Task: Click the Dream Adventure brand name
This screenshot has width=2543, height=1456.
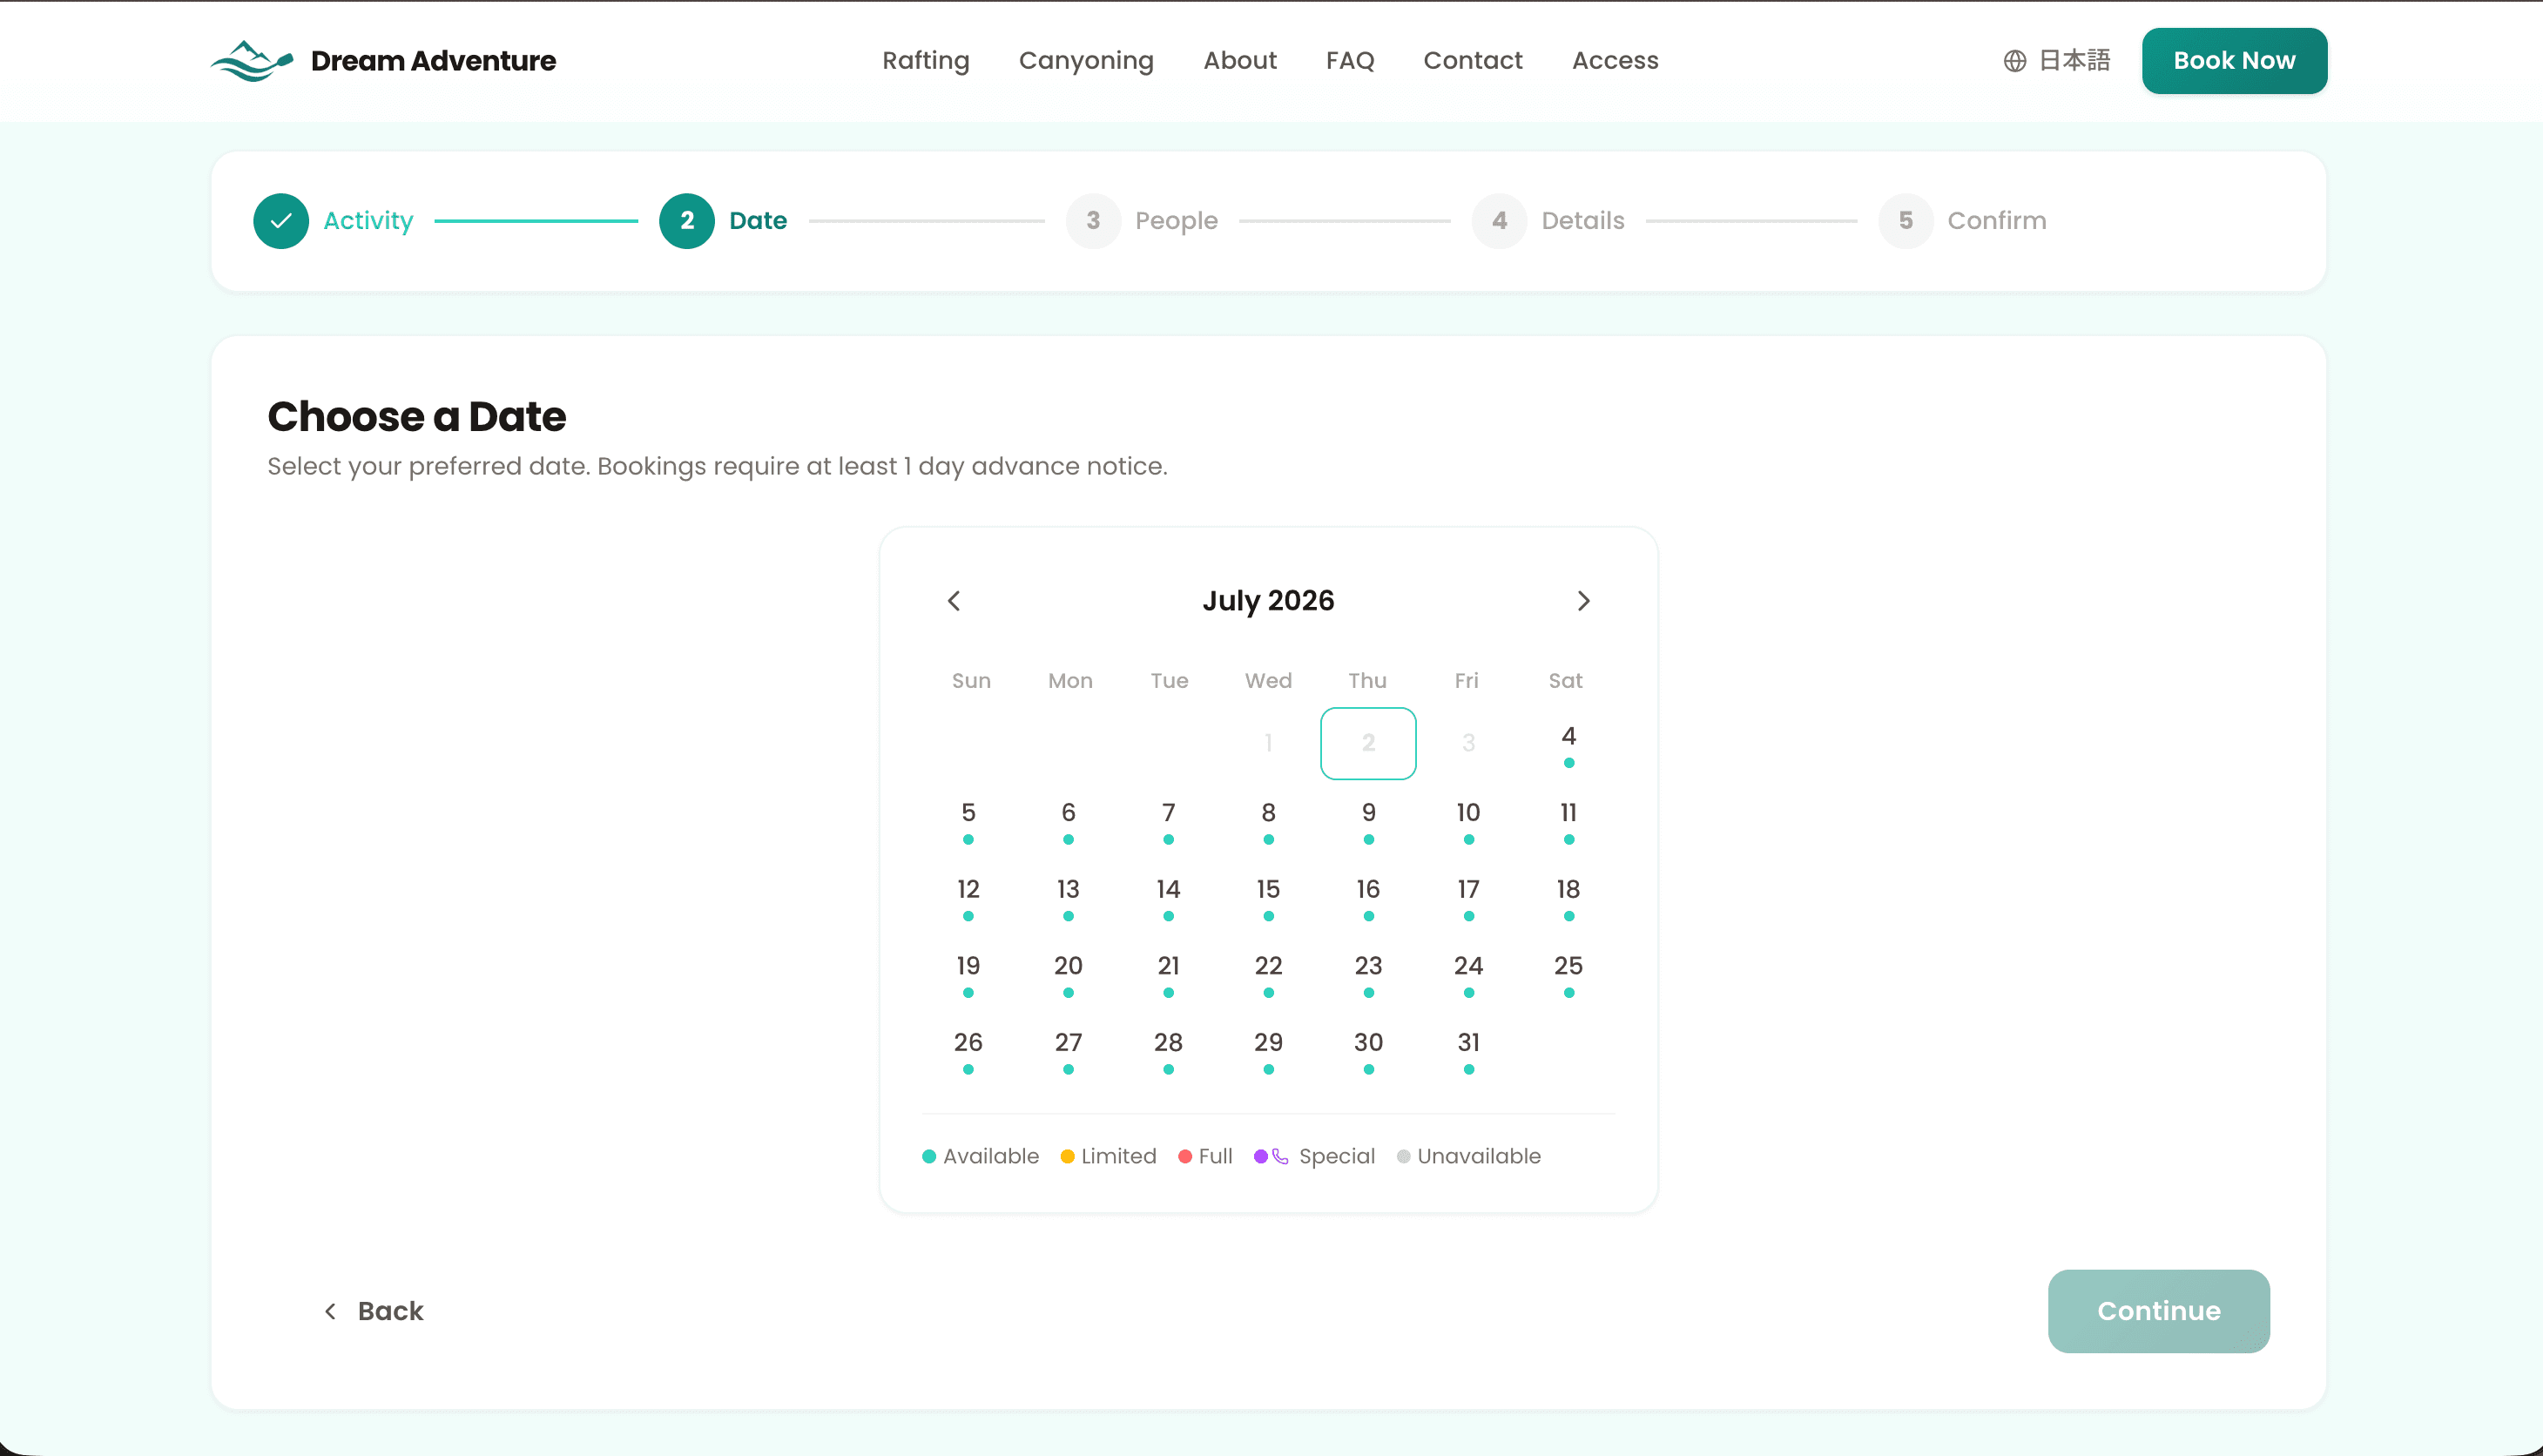Action: (433, 61)
